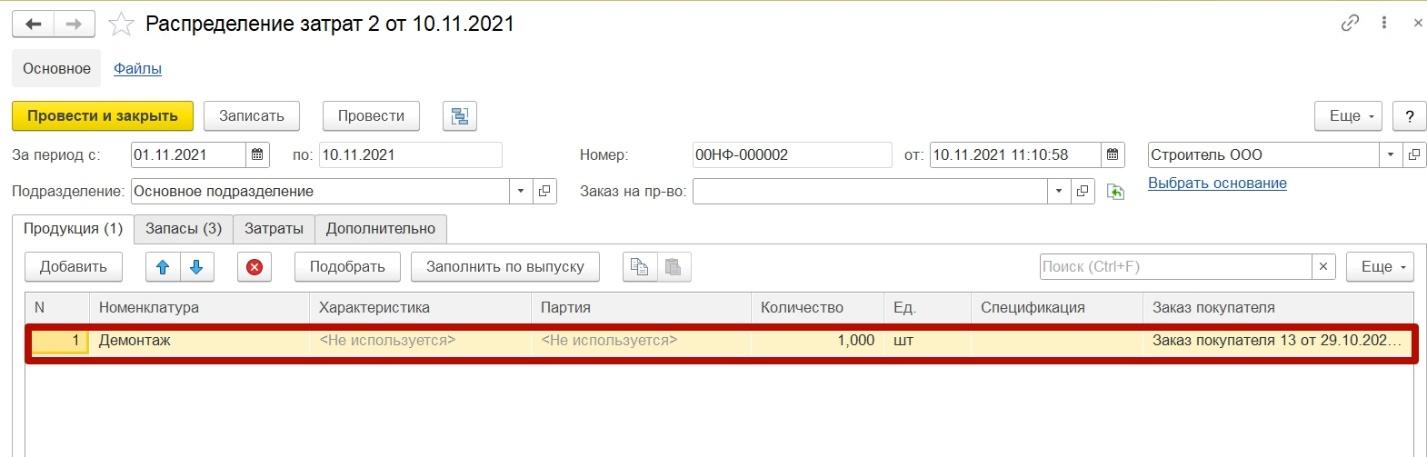The width and height of the screenshot is (1427, 457).
Task: Go back with the left arrow
Action: pos(32,23)
